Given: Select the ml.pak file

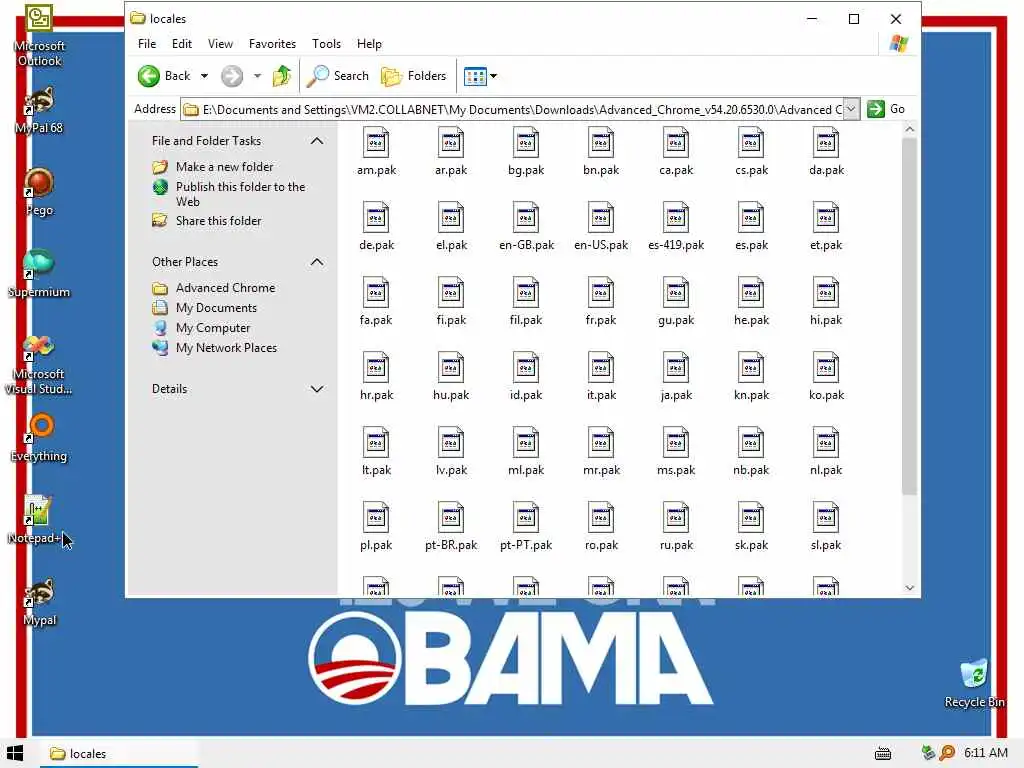Looking at the screenshot, I should pos(526,453).
